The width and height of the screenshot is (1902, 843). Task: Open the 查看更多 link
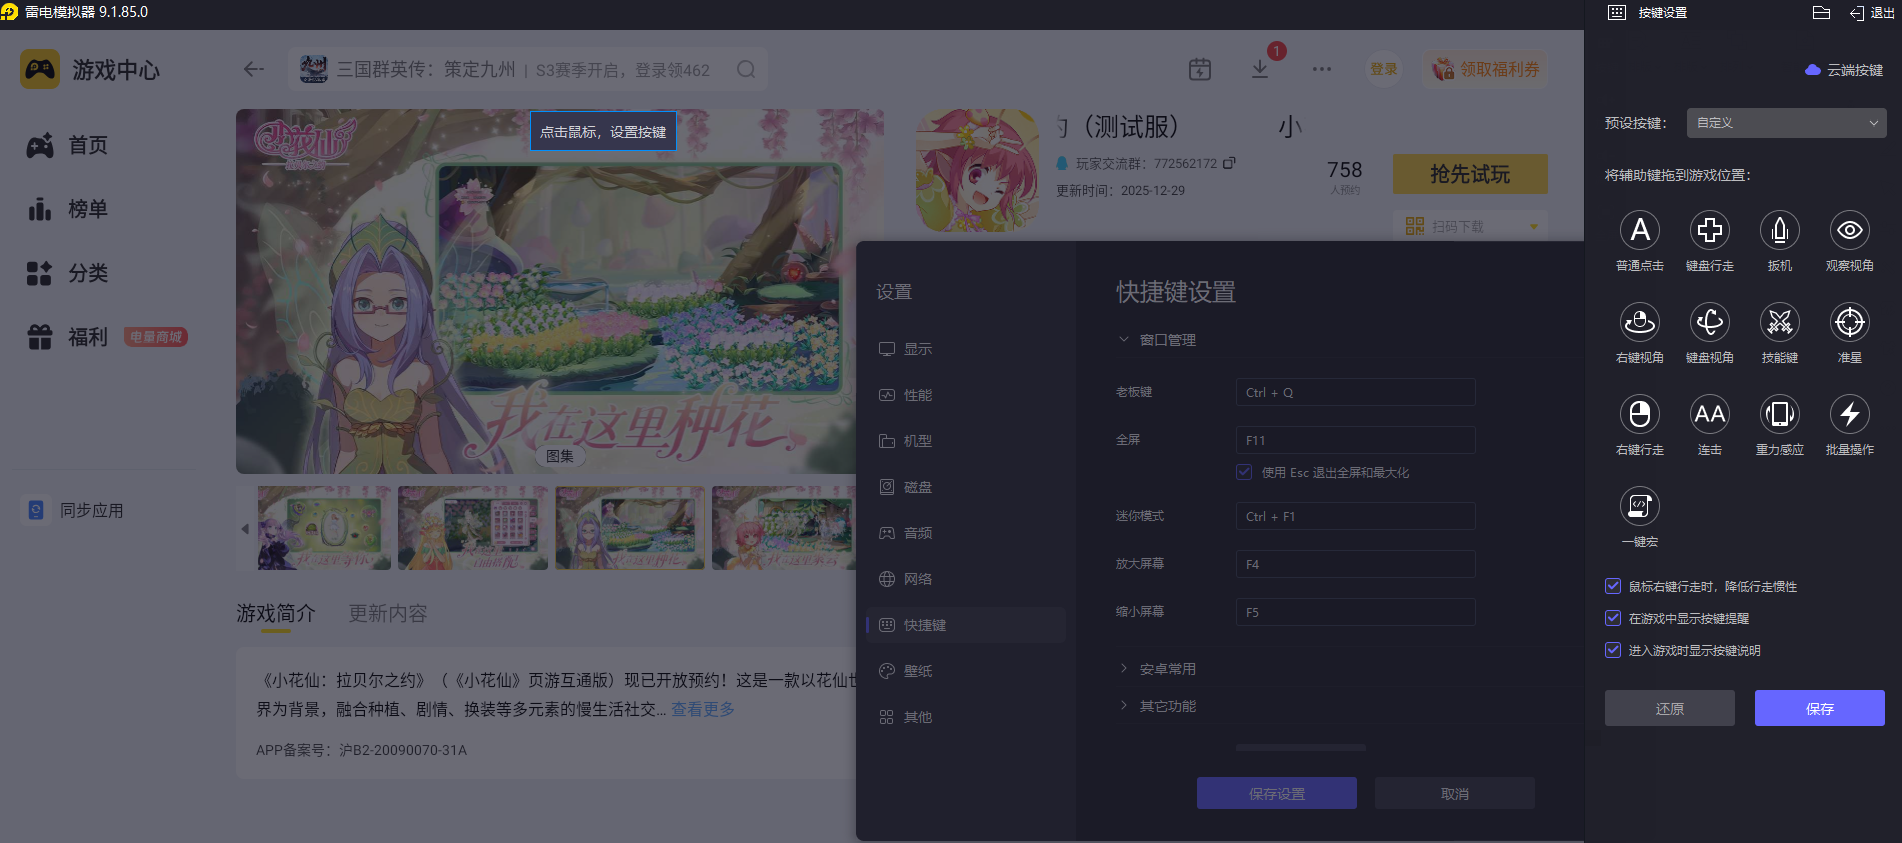pyautogui.click(x=703, y=709)
